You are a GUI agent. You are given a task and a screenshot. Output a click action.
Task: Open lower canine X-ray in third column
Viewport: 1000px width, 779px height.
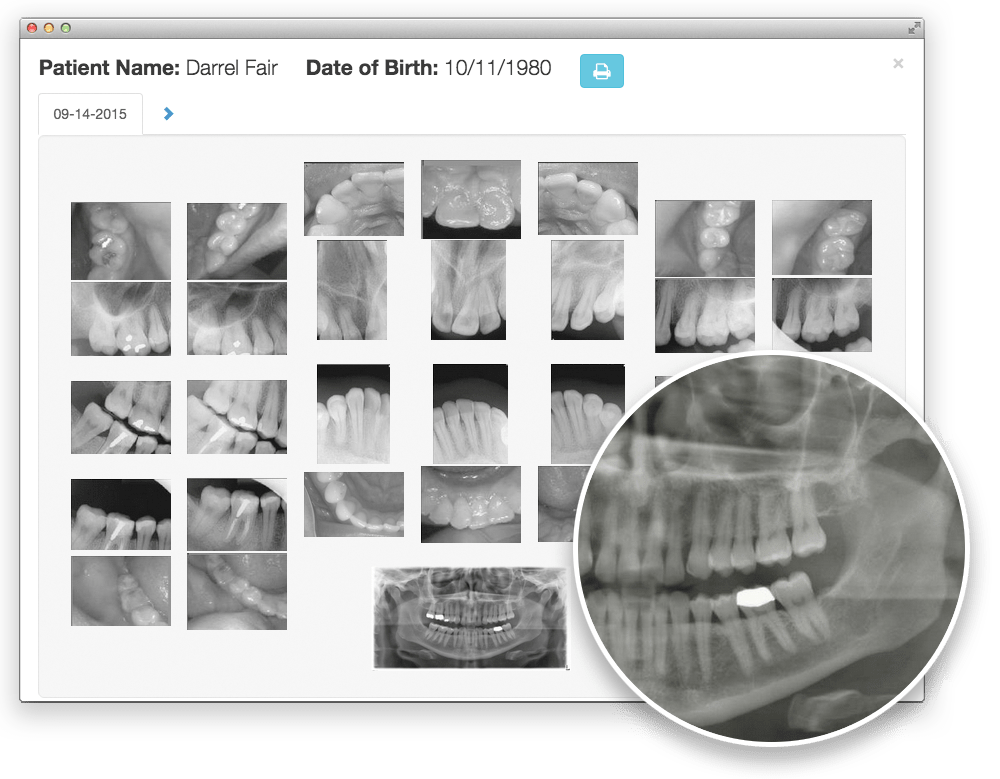click(x=353, y=413)
